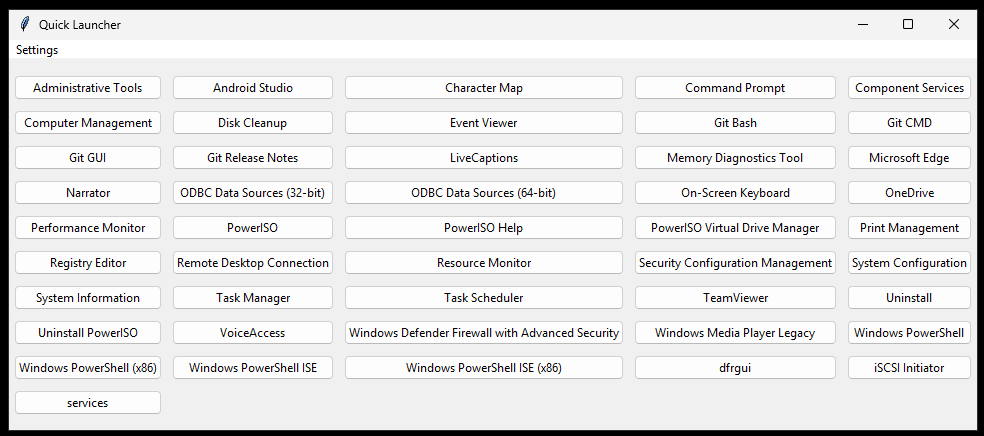Run Disk Cleanup

(253, 123)
